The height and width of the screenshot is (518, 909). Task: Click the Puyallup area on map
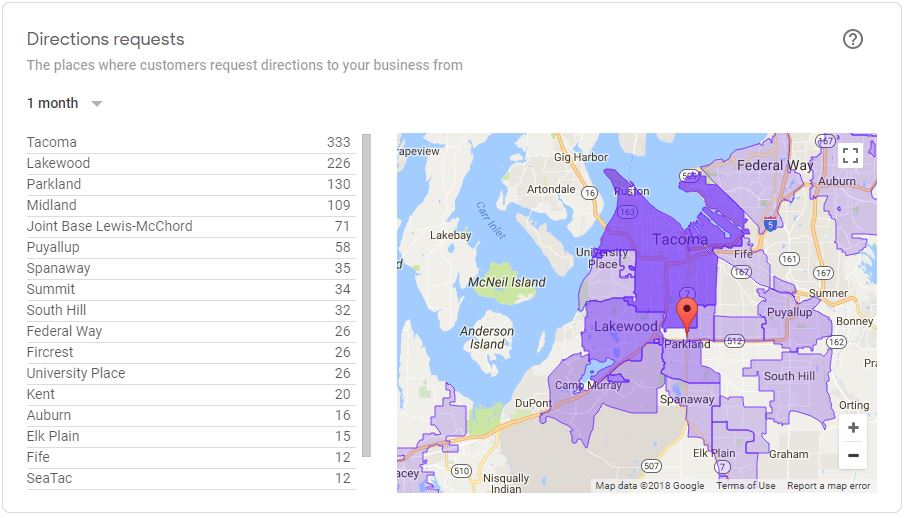(x=789, y=313)
